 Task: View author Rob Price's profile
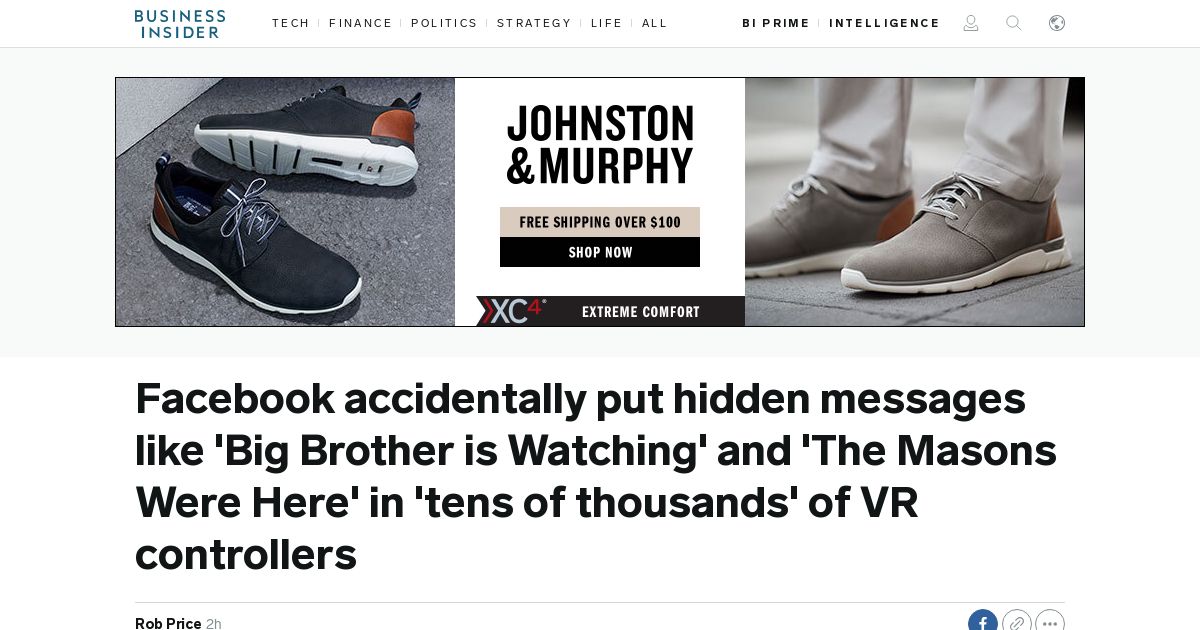pos(168,623)
